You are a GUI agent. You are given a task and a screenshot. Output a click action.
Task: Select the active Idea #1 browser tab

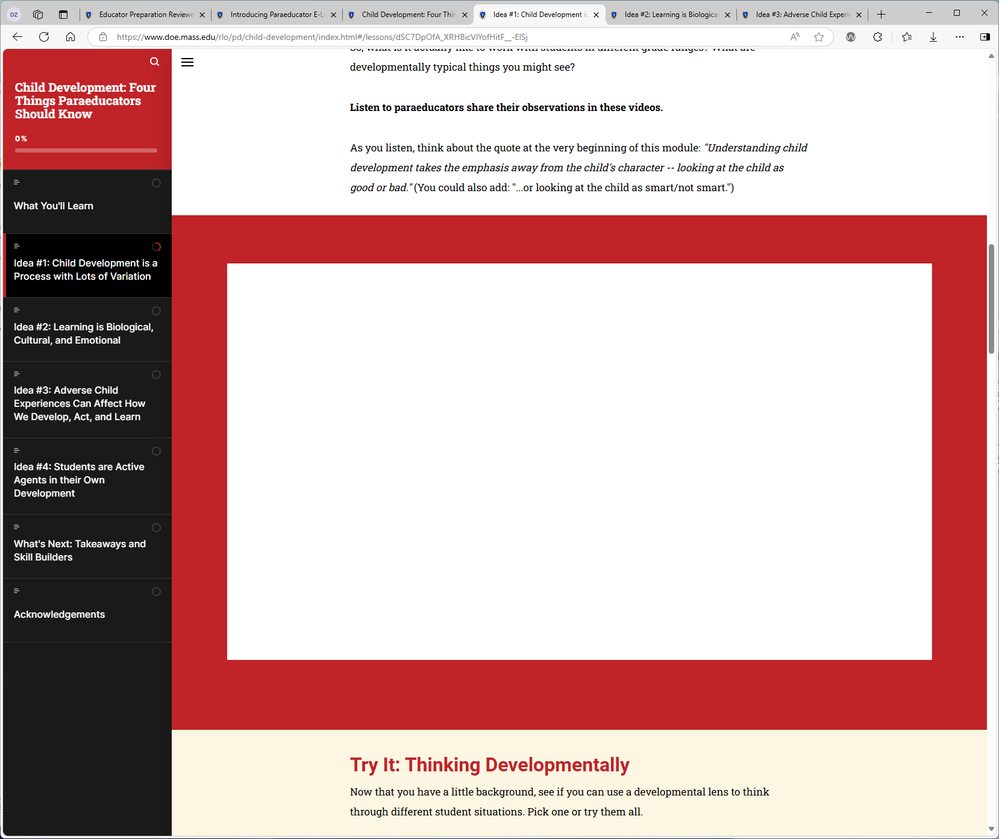(539, 14)
